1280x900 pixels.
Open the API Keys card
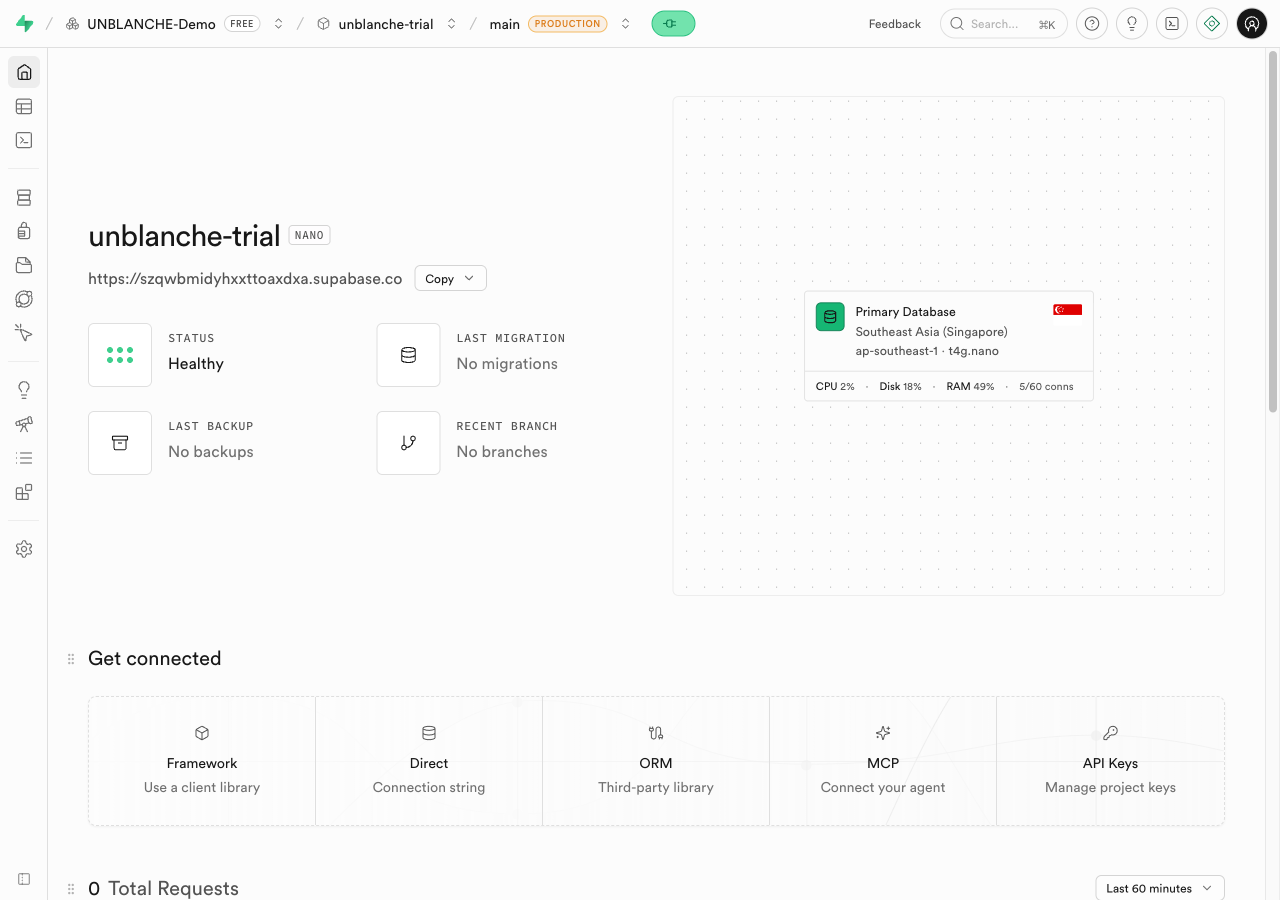point(1110,761)
